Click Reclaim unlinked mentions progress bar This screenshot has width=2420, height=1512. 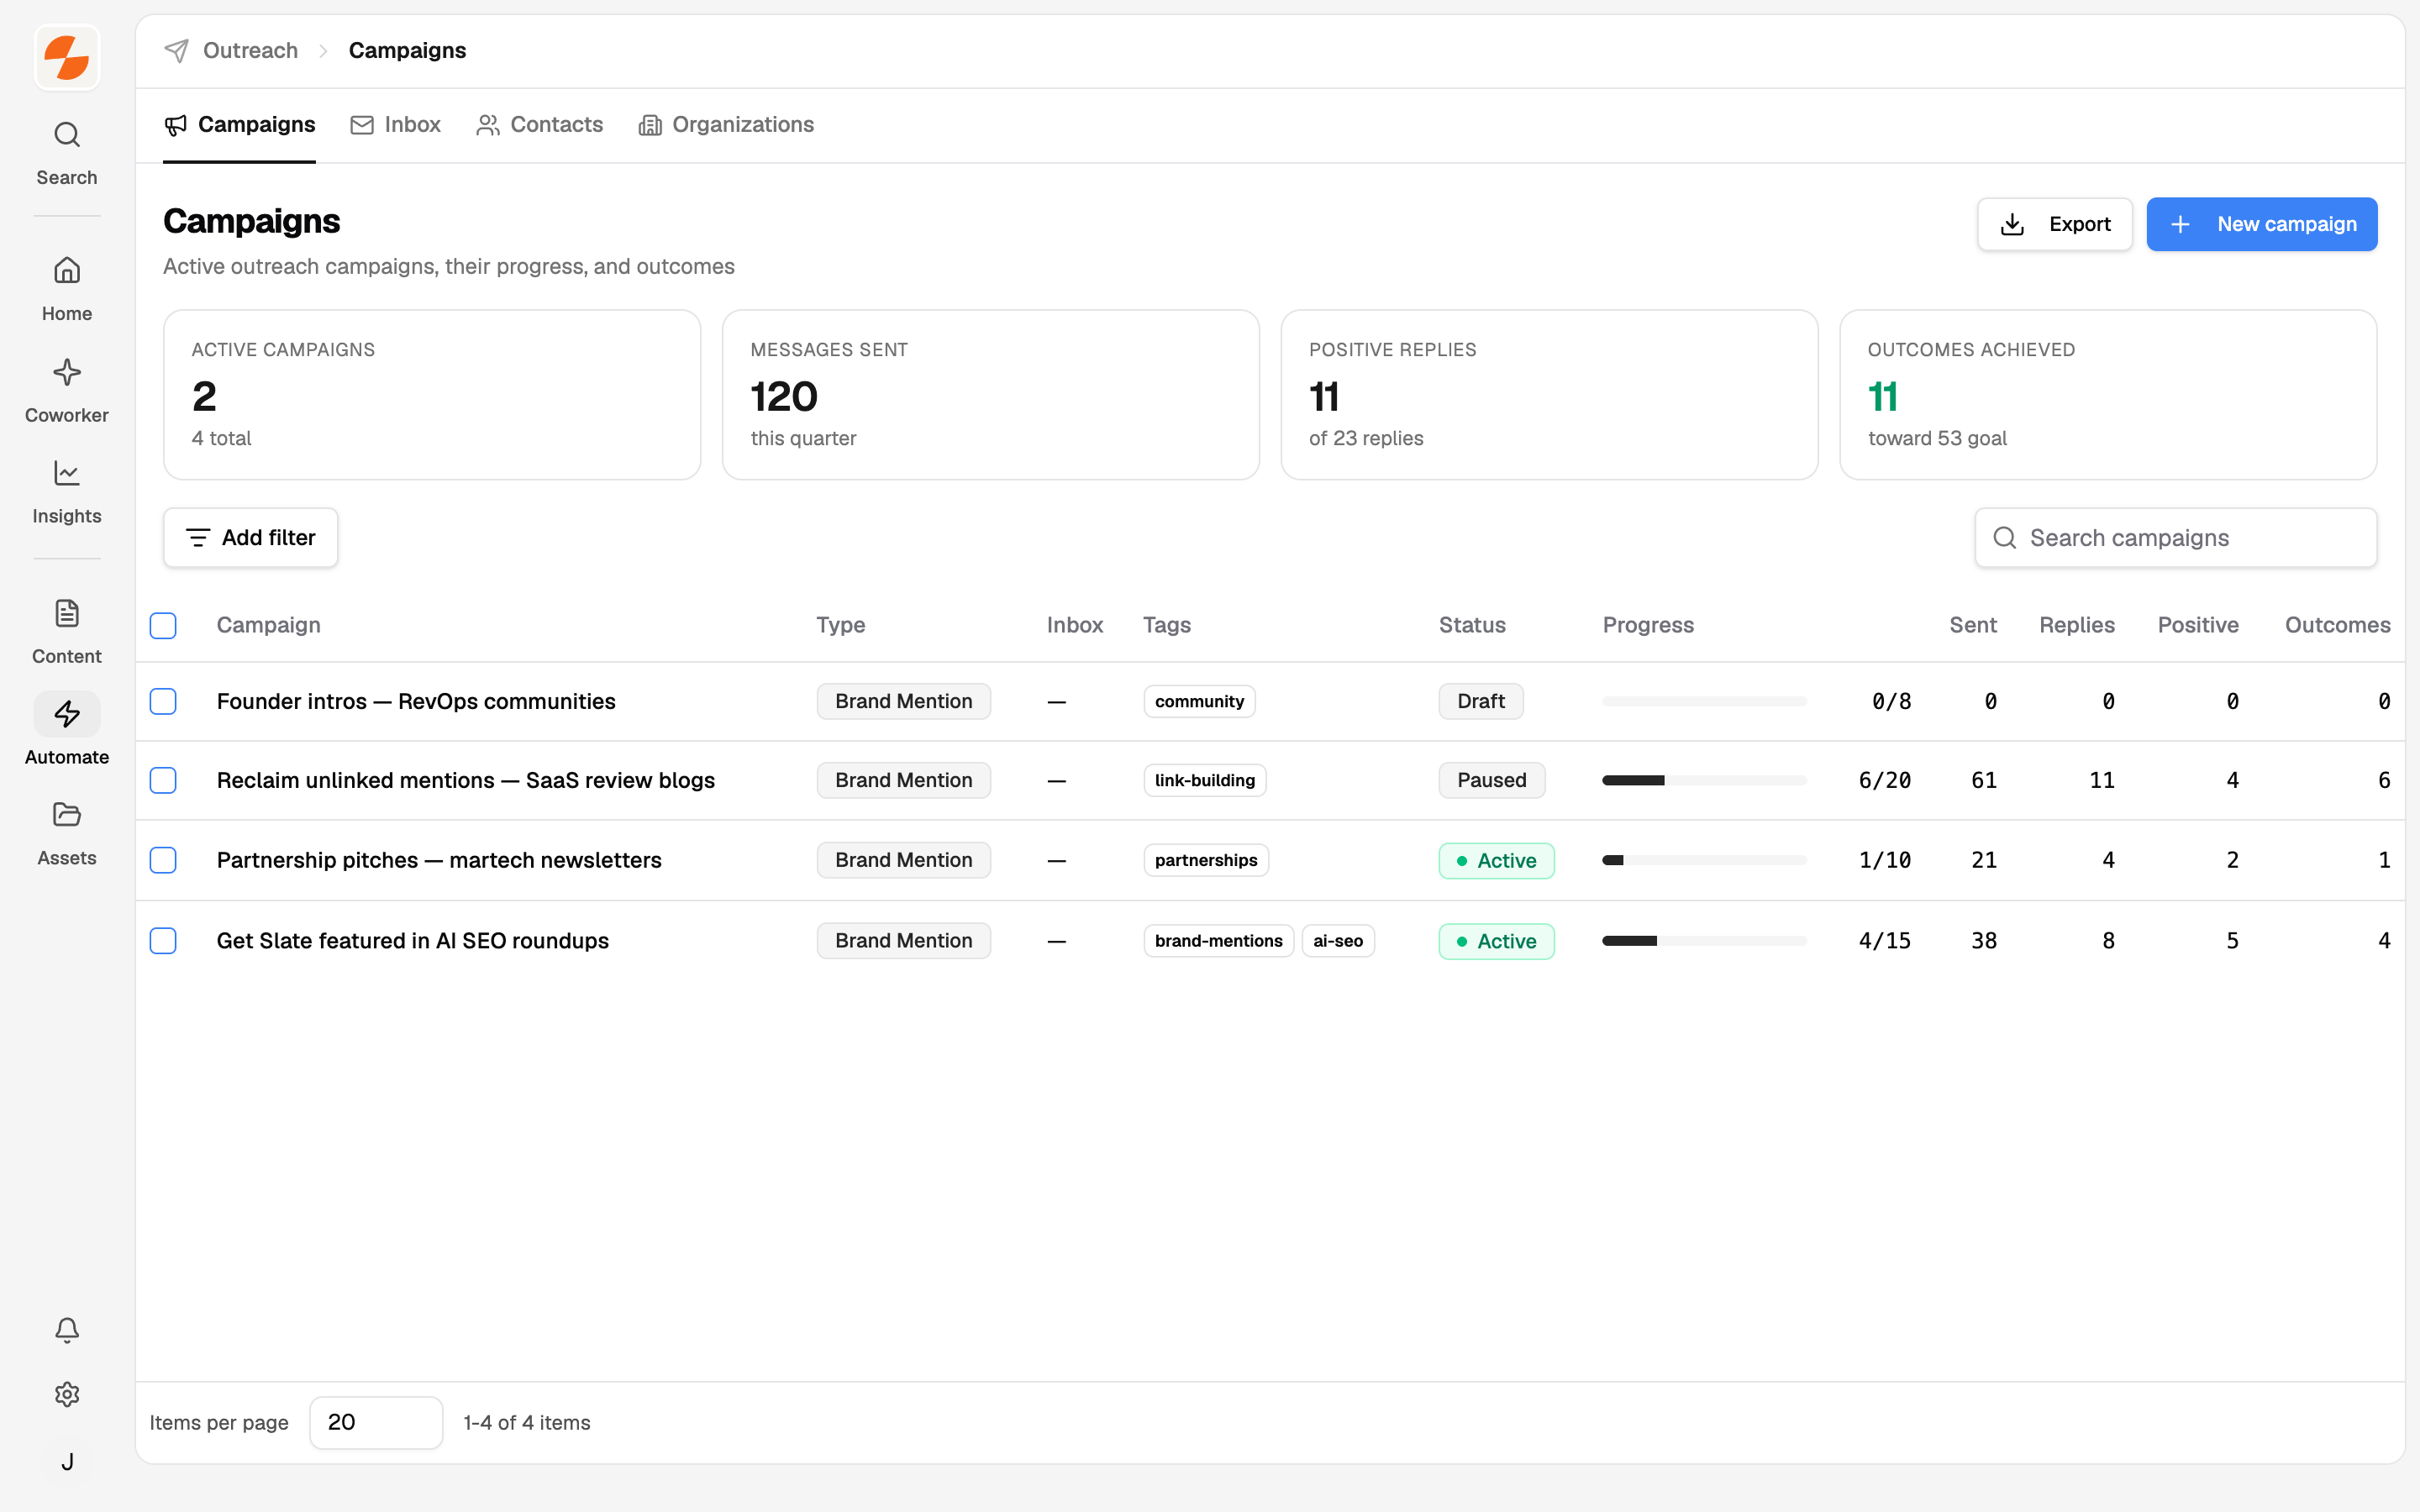pos(1704,780)
